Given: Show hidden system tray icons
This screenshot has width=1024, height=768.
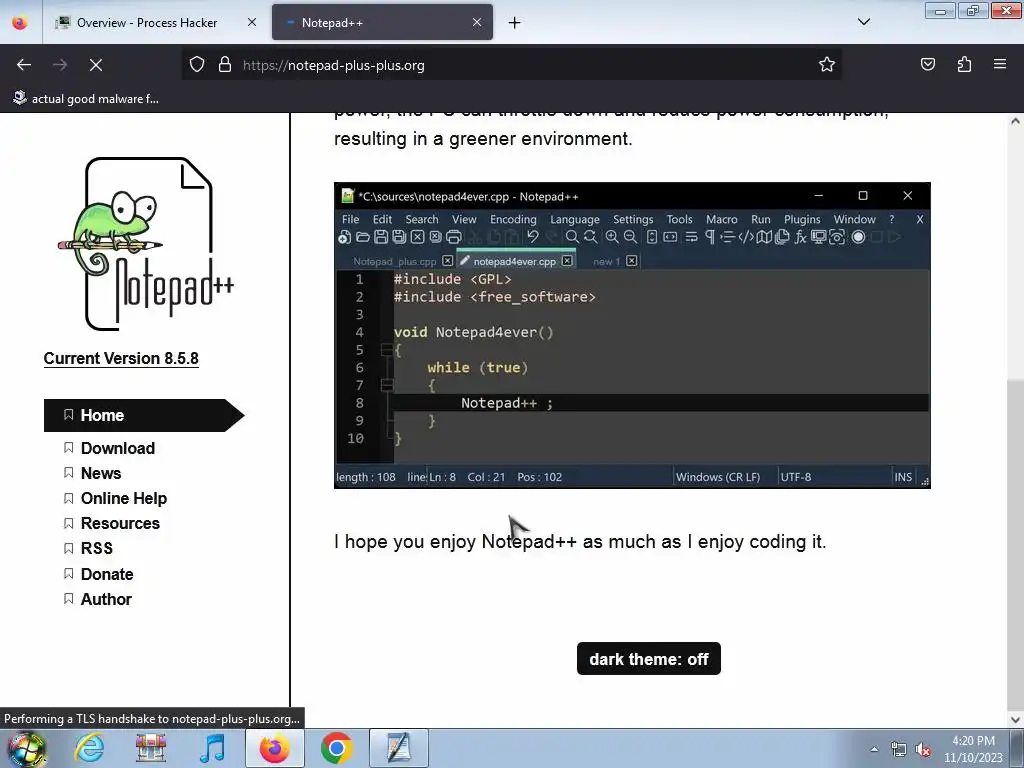Looking at the screenshot, I should [x=874, y=749].
